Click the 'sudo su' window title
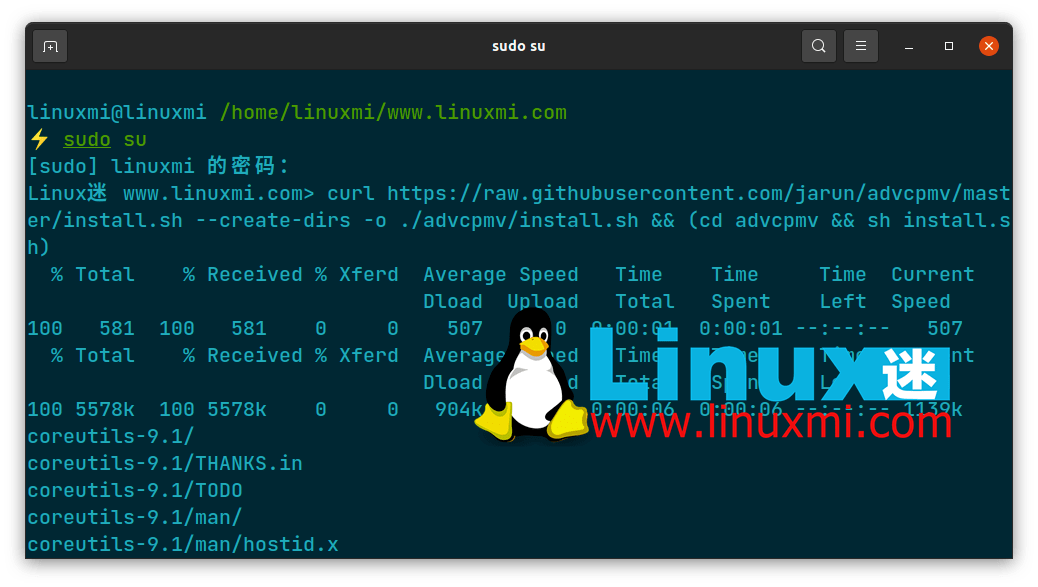This screenshot has height=587, width=1038. point(518,46)
